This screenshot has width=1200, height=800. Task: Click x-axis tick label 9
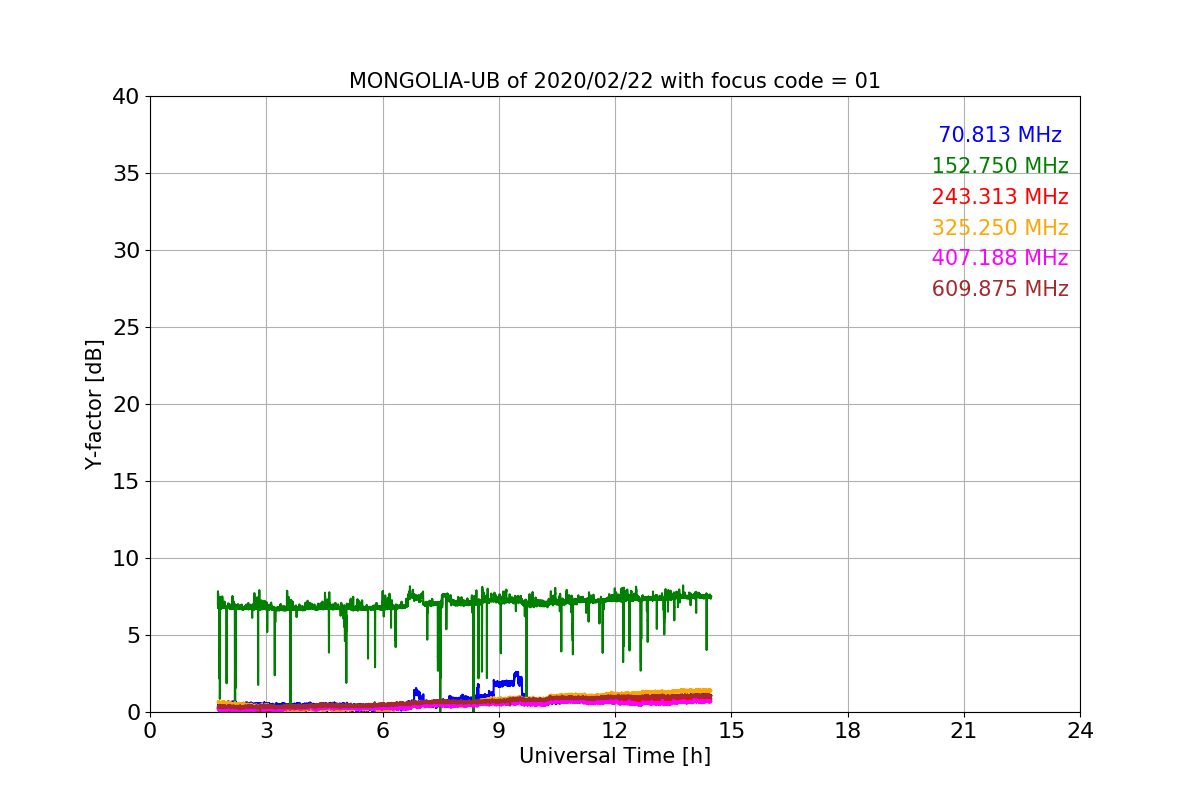(x=499, y=731)
